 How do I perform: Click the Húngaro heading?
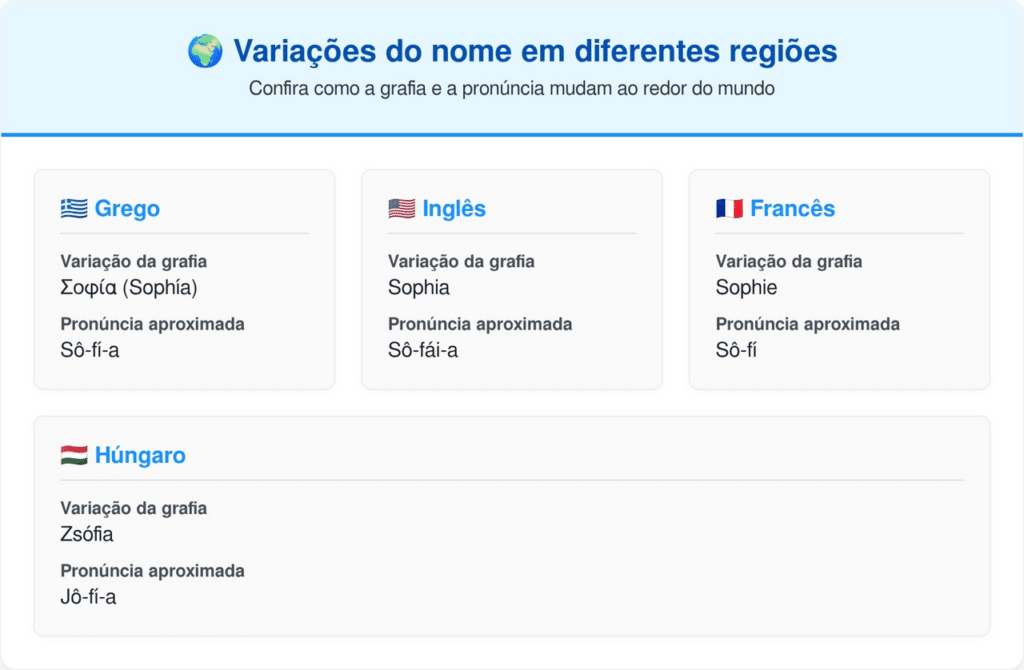(x=140, y=456)
